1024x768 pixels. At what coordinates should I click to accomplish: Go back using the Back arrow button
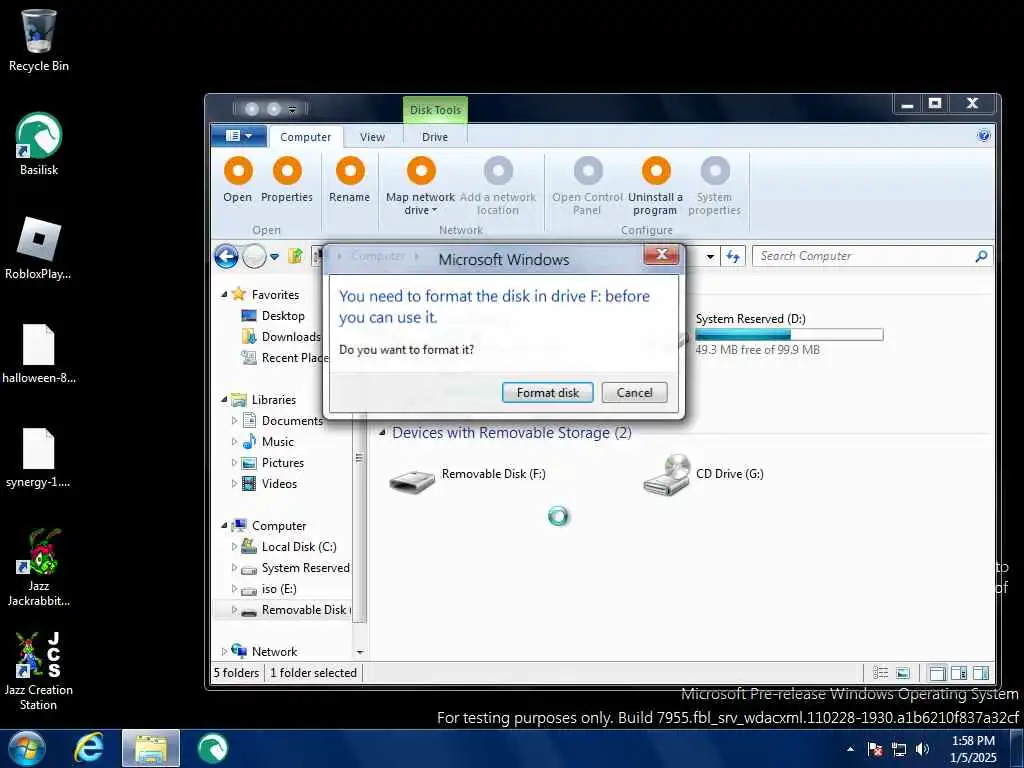coord(227,257)
